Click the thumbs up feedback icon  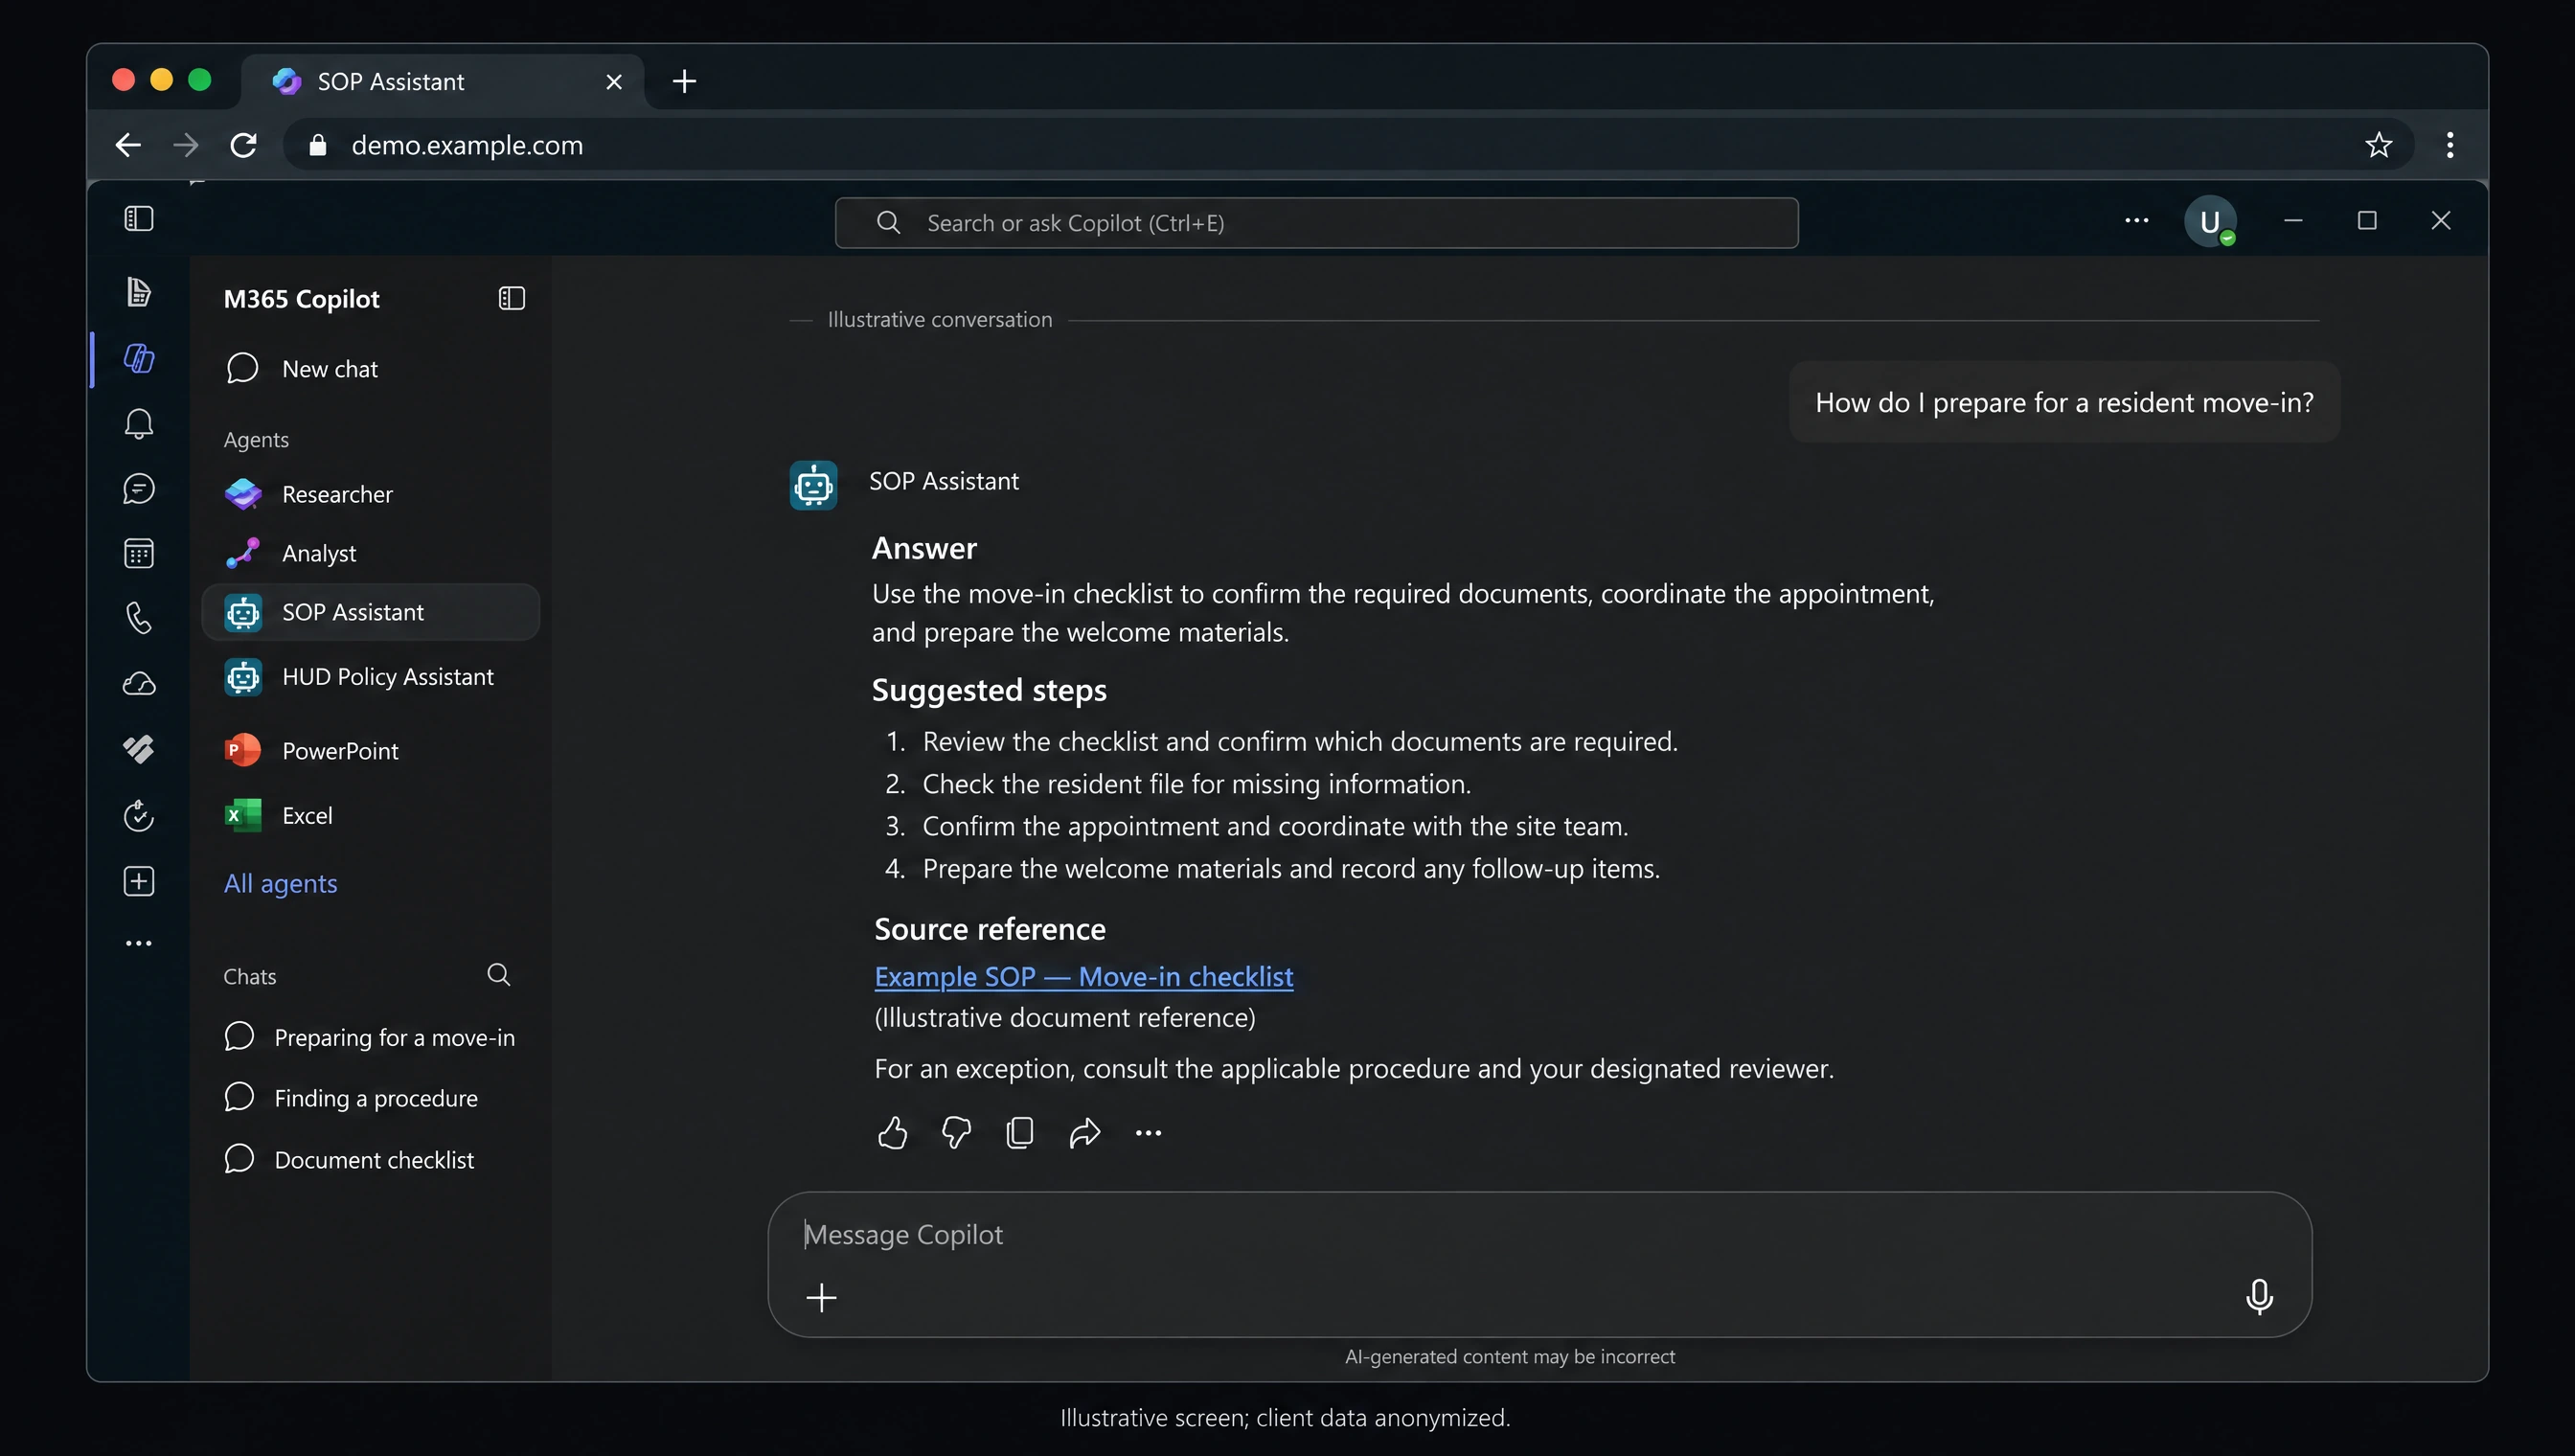pos(892,1133)
